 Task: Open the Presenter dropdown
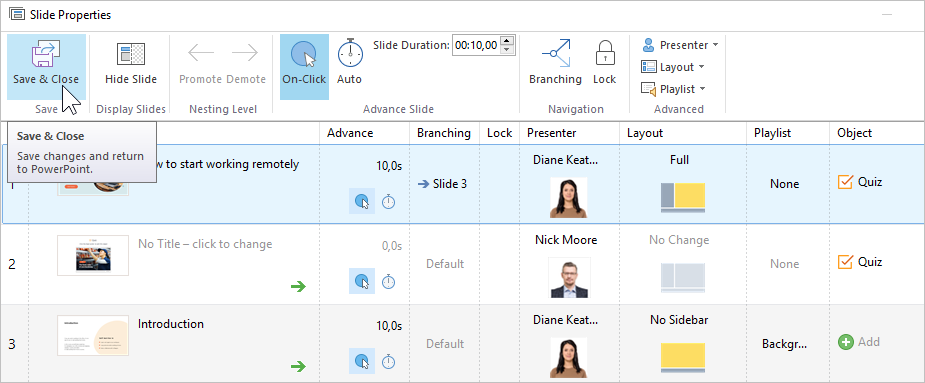click(x=680, y=45)
